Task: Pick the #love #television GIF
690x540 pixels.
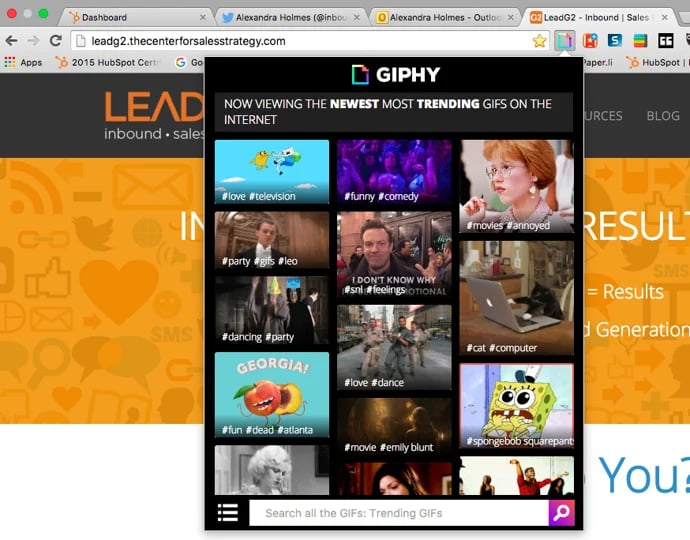Action: [271, 172]
